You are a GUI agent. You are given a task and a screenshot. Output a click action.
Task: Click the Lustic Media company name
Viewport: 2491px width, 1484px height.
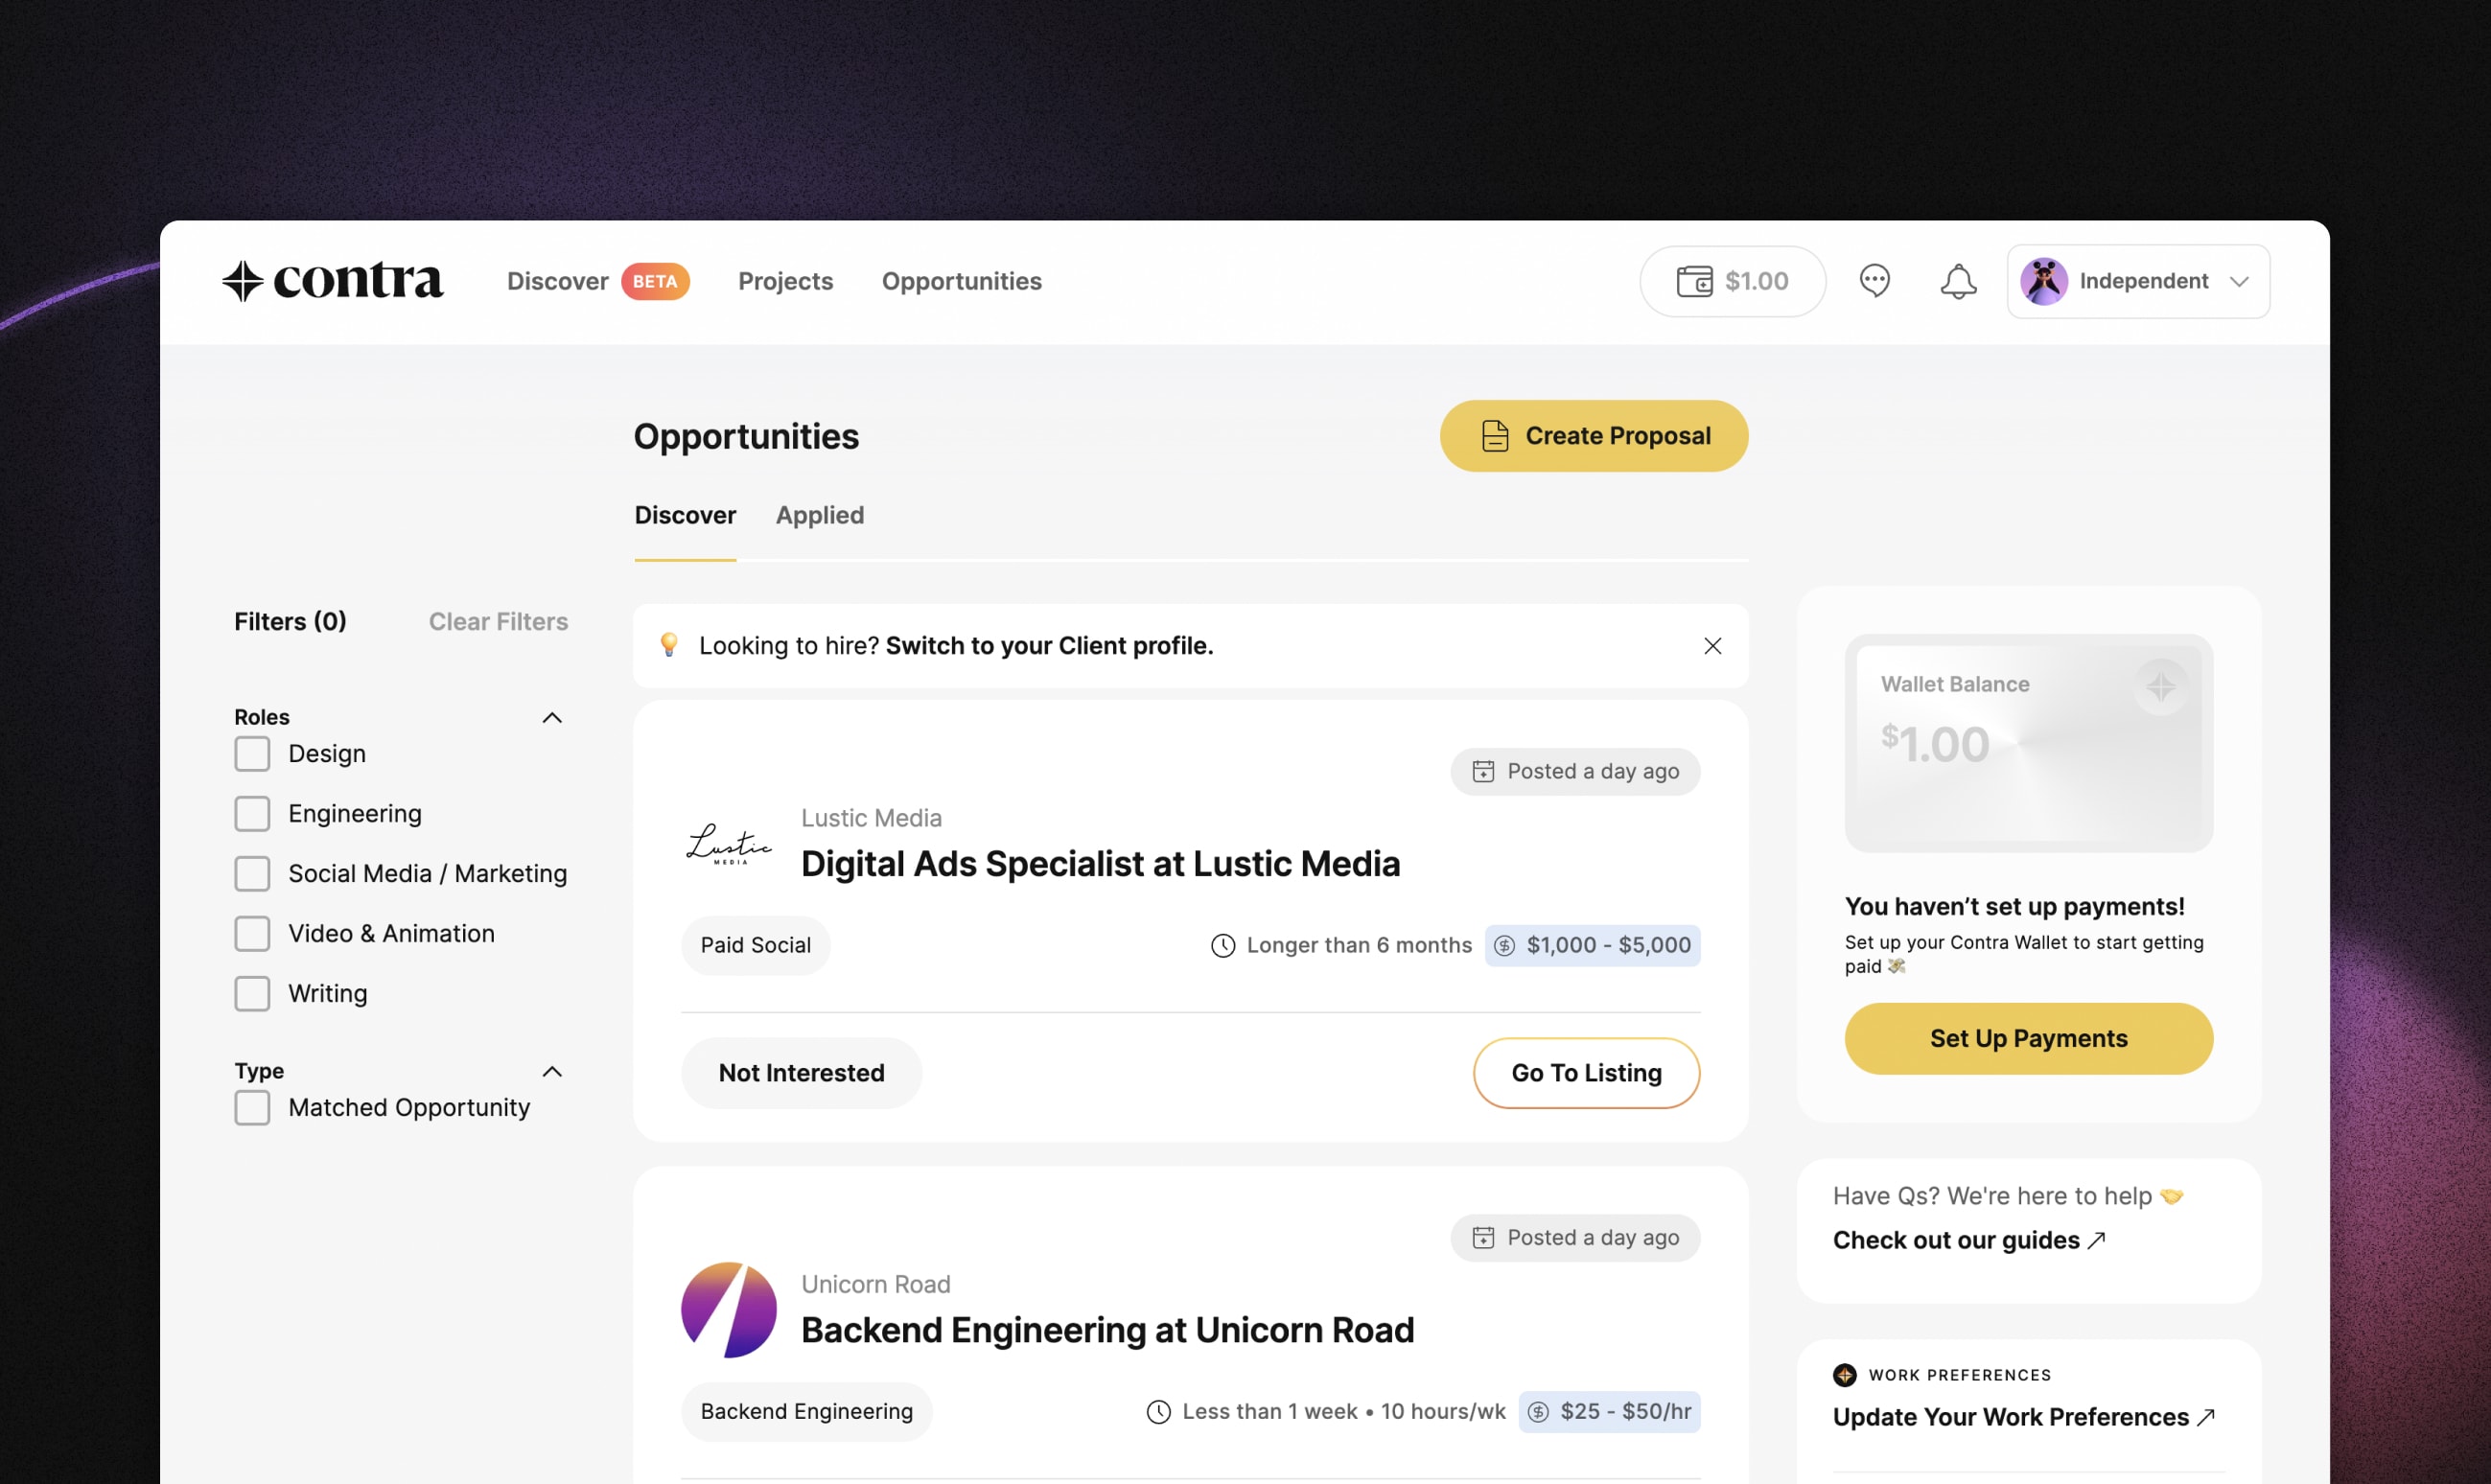(x=871, y=817)
